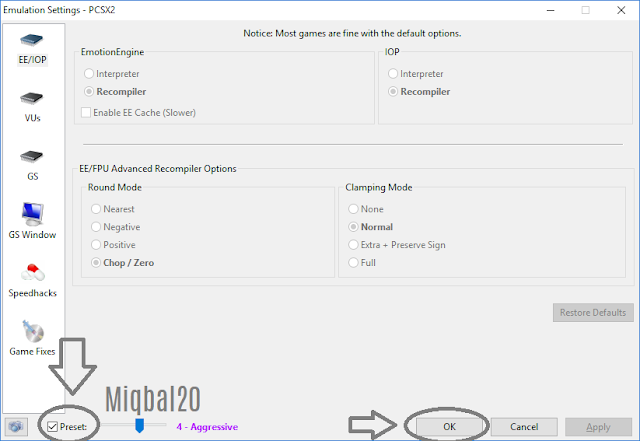Click the preset level slider handle
The width and height of the screenshot is (640, 441).
pos(139,425)
